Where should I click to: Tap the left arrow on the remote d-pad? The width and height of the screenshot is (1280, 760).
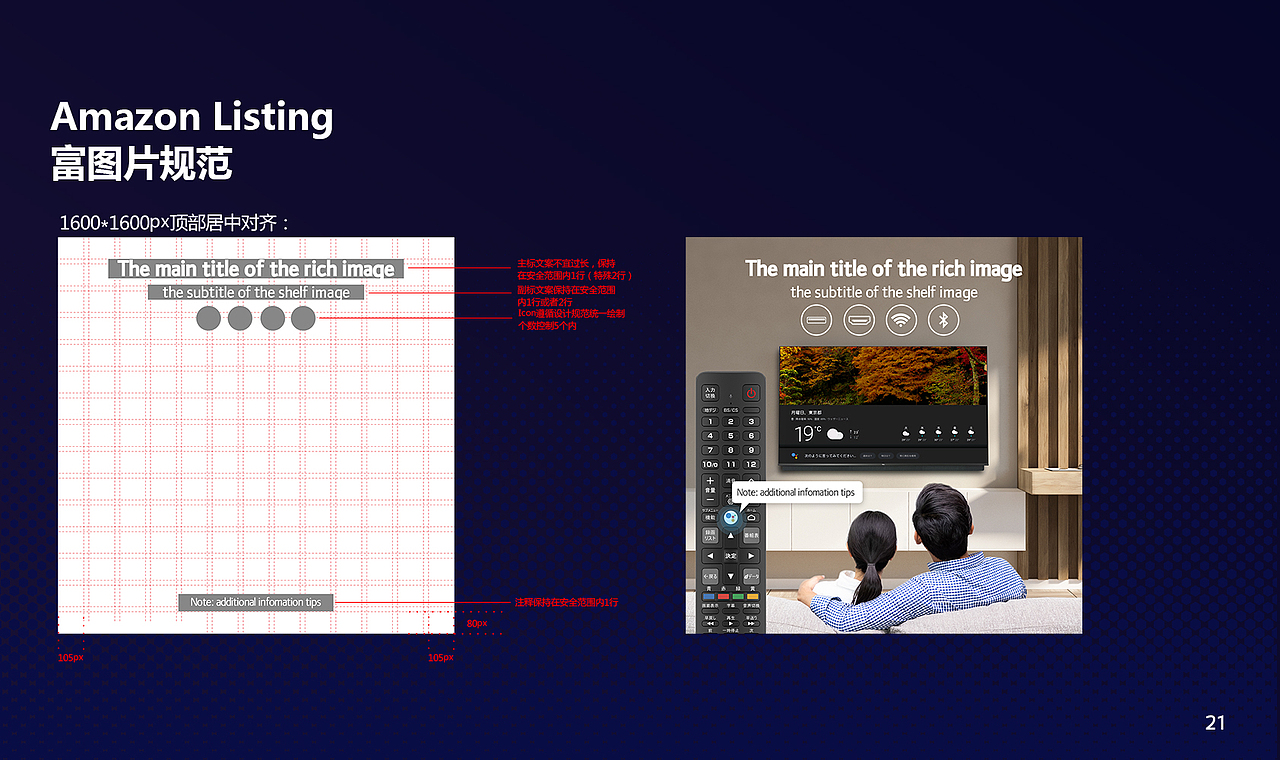(x=710, y=556)
